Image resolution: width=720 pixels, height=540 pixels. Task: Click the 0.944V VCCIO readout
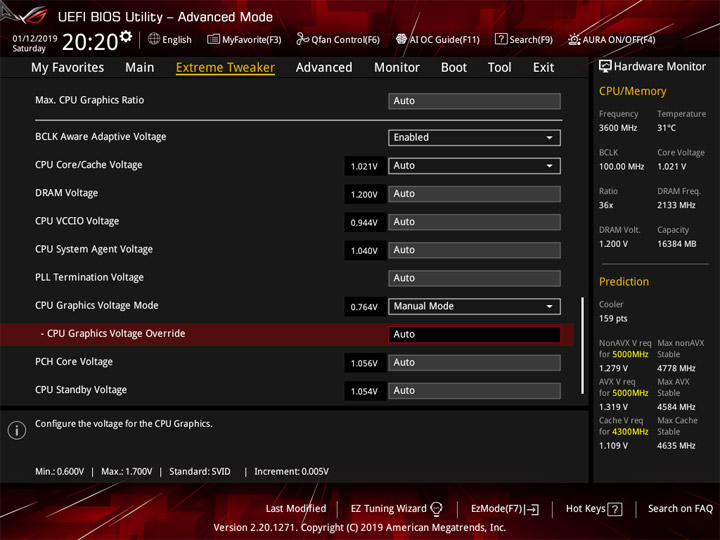(x=365, y=223)
